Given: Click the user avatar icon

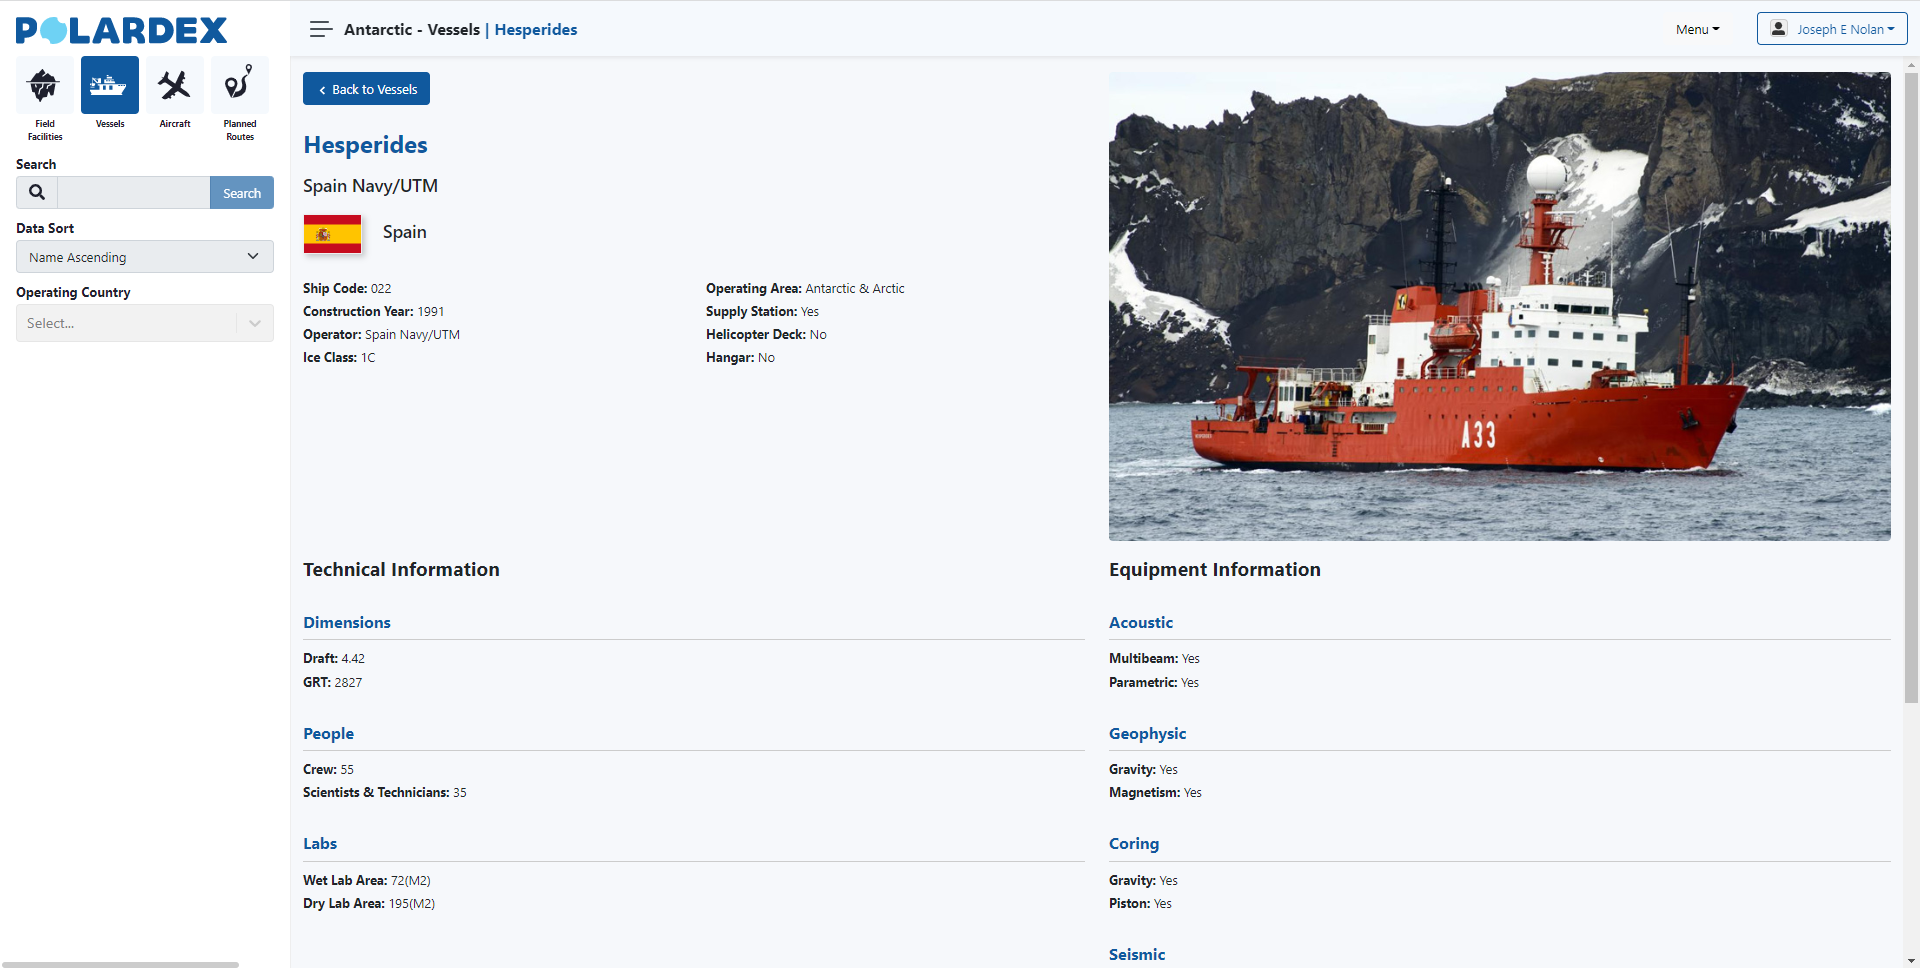Looking at the screenshot, I should pyautogui.click(x=1778, y=29).
